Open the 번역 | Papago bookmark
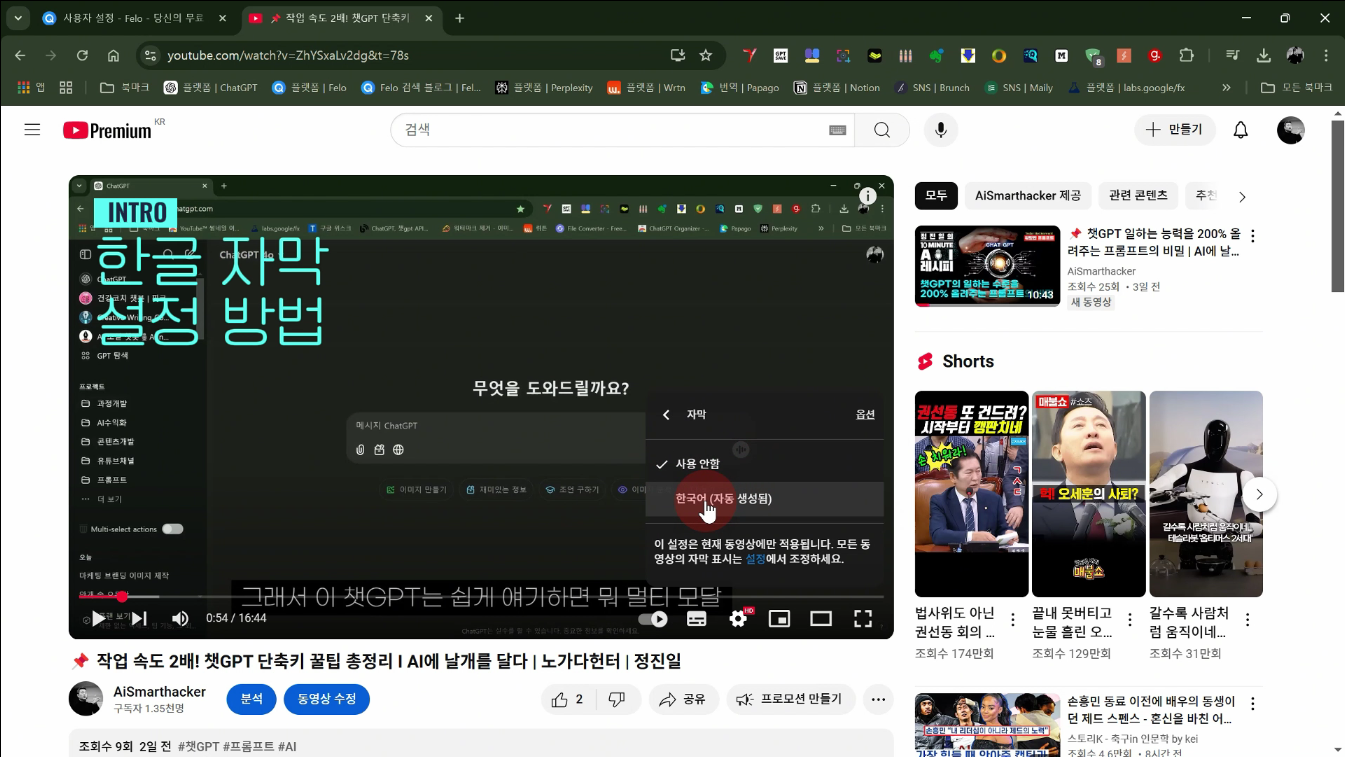Image resolution: width=1345 pixels, height=757 pixels. tap(740, 88)
